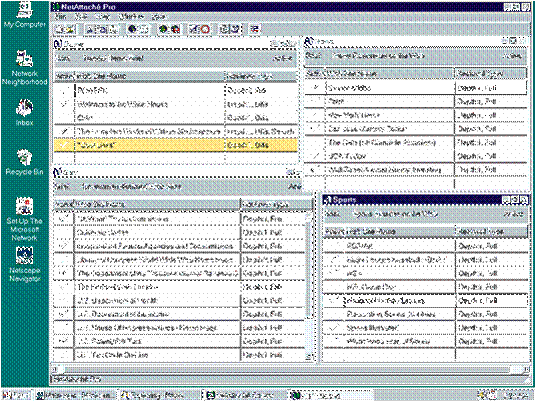The width and height of the screenshot is (536, 402).
Task: Click Web Site Name header in Sports window
Action: [x=399, y=231]
